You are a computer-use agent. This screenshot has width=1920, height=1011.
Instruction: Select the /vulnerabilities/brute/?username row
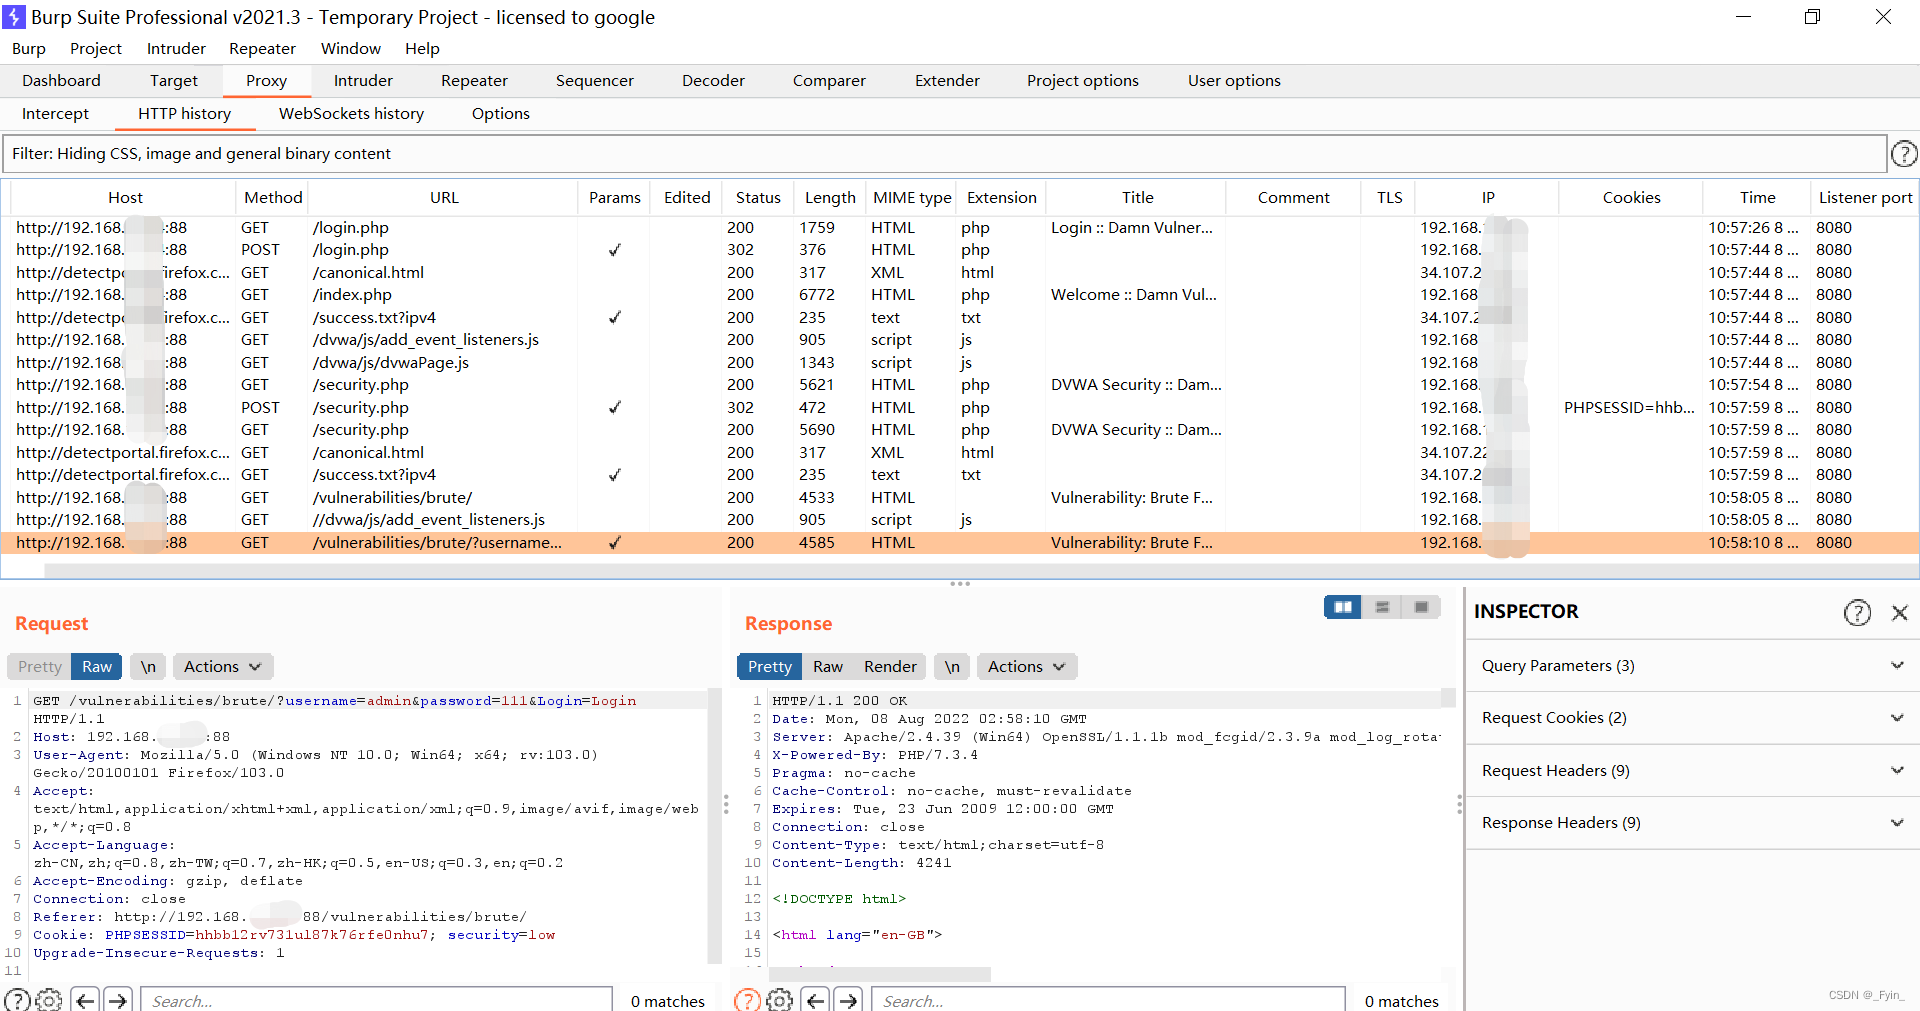960,543
